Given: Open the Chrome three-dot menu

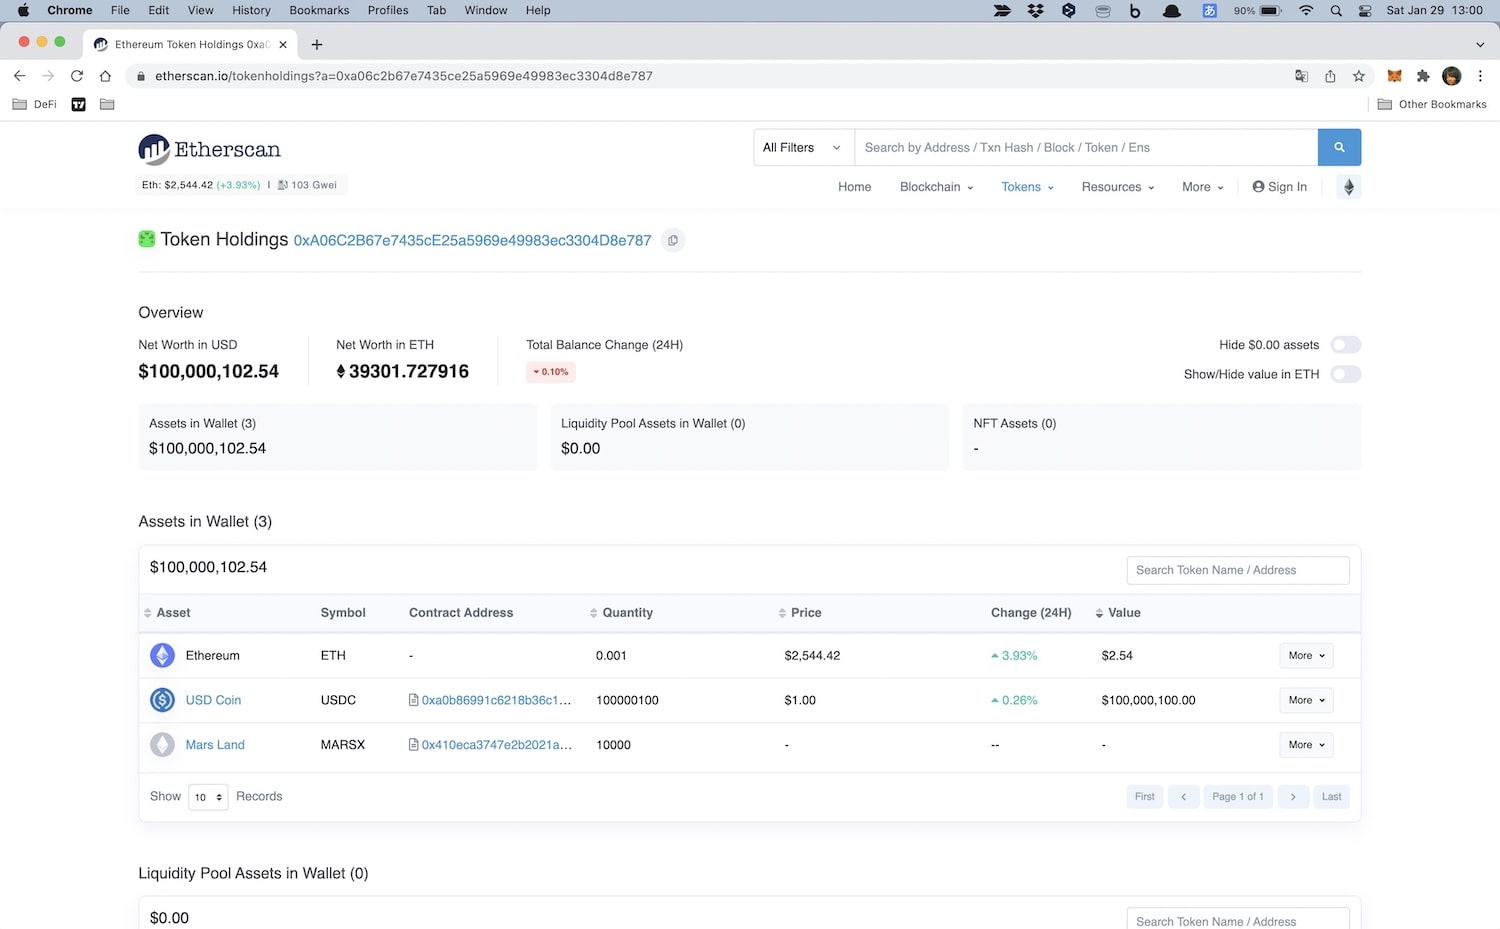Looking at the screenshot, I should click(x=1480, y=76).
